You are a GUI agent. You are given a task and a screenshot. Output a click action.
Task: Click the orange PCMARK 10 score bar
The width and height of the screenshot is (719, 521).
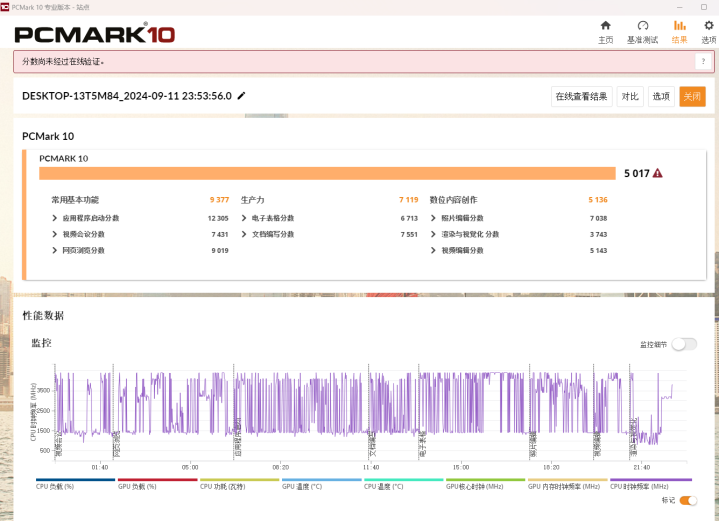[327, 173]
